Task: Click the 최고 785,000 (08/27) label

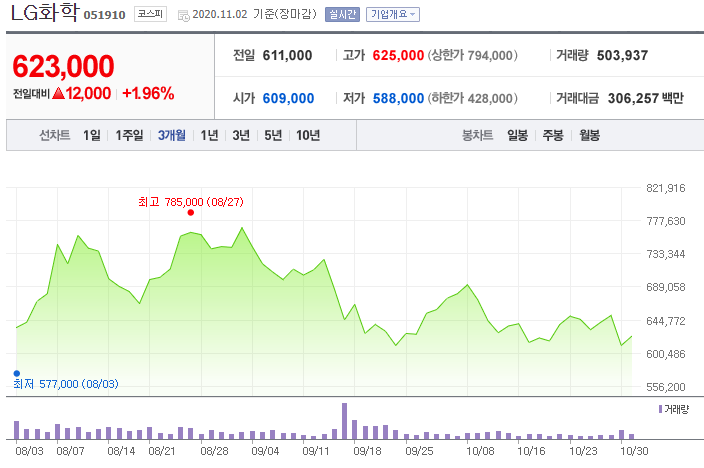Action: point(191,202)
